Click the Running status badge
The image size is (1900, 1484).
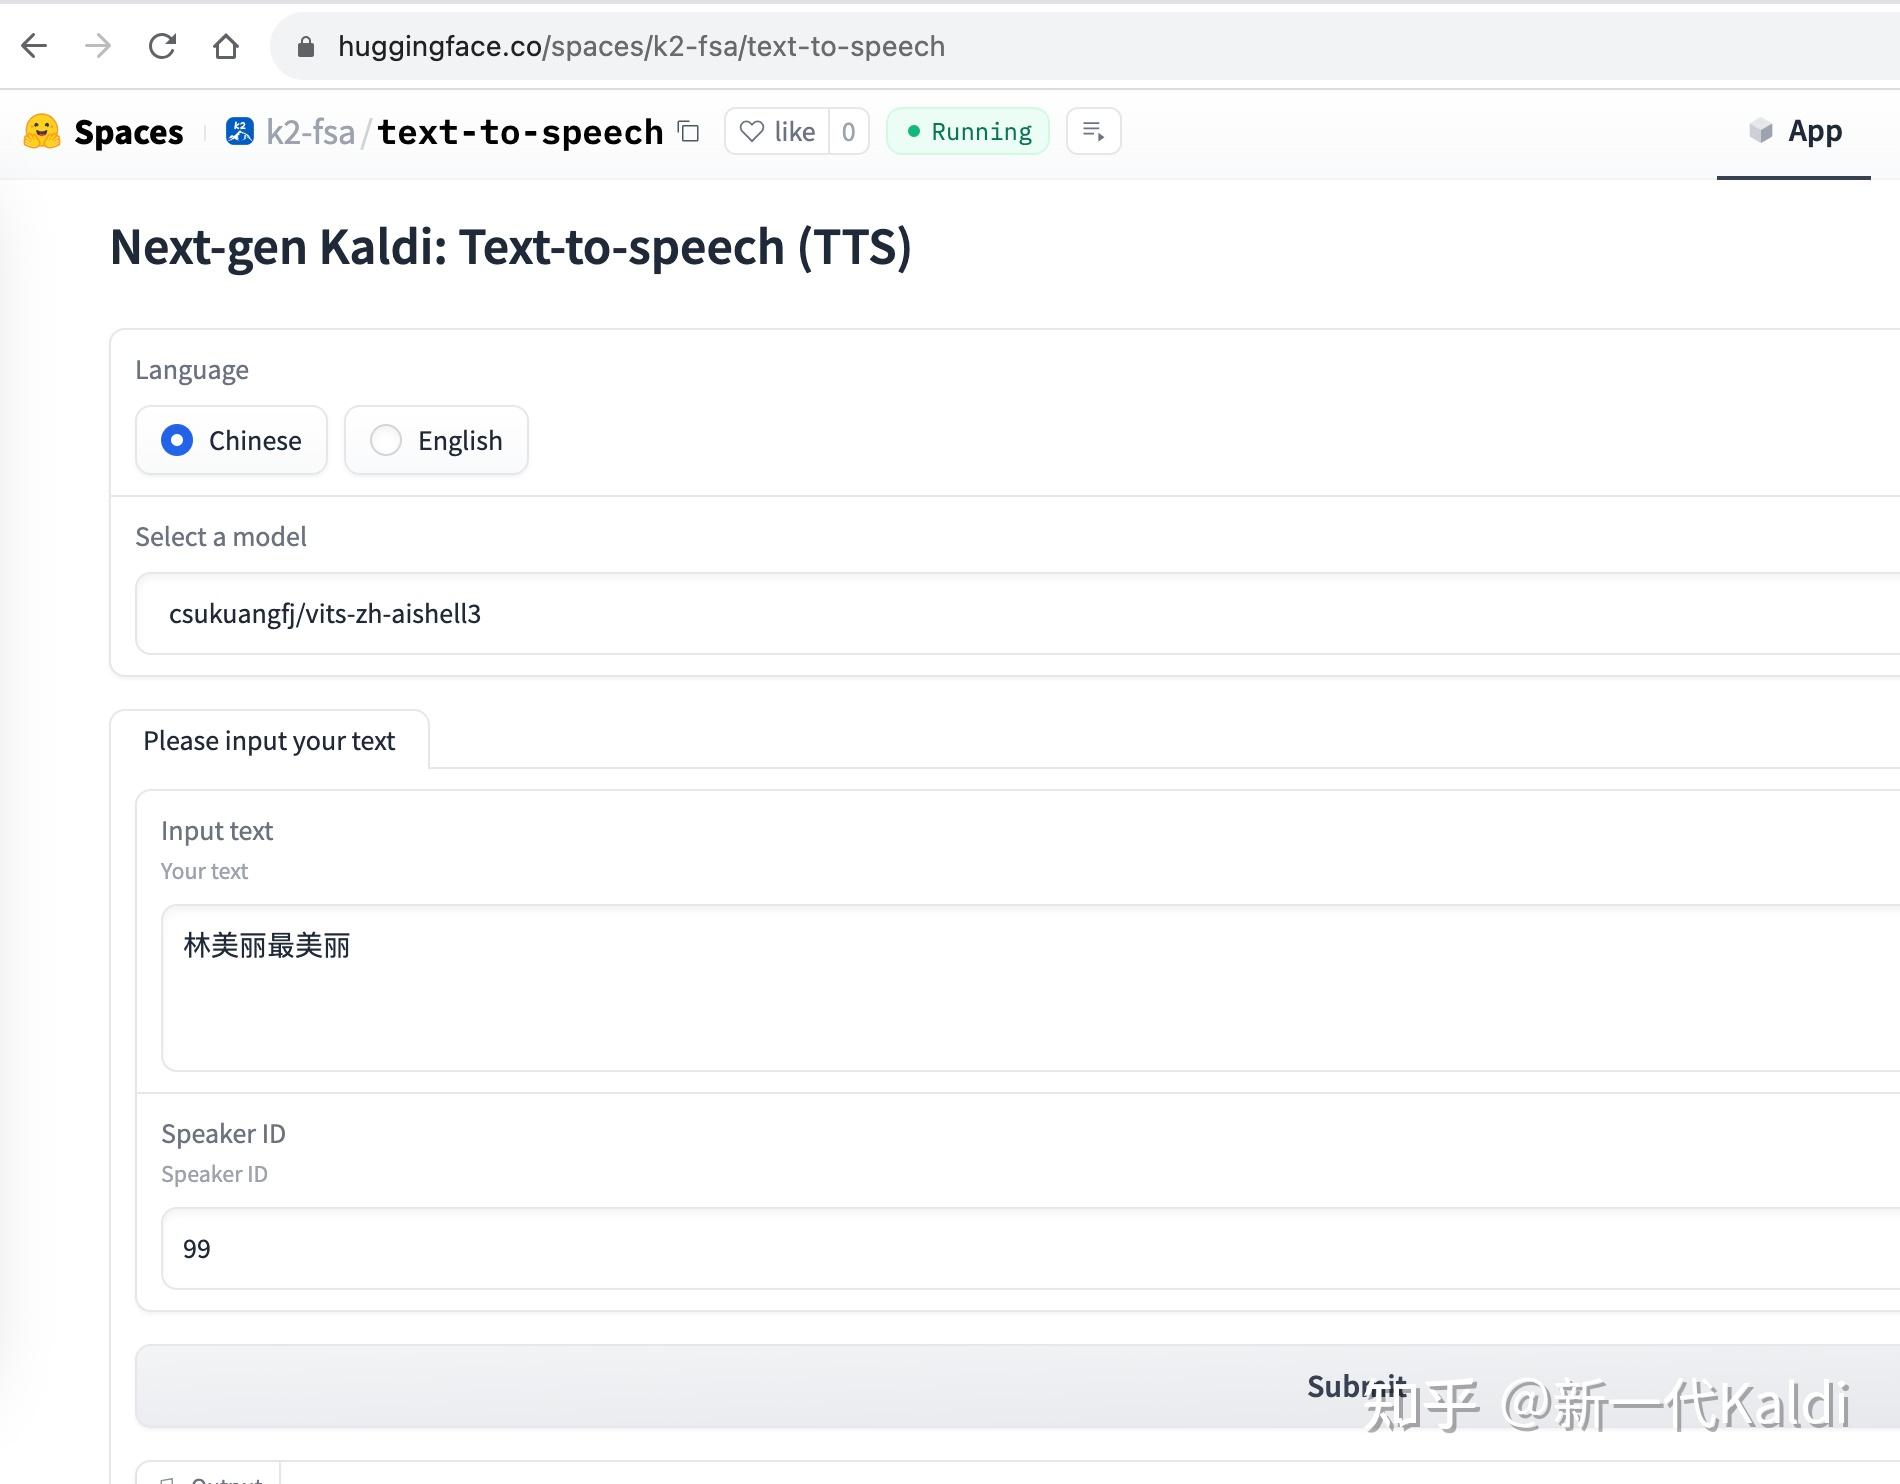coord(966,131)
